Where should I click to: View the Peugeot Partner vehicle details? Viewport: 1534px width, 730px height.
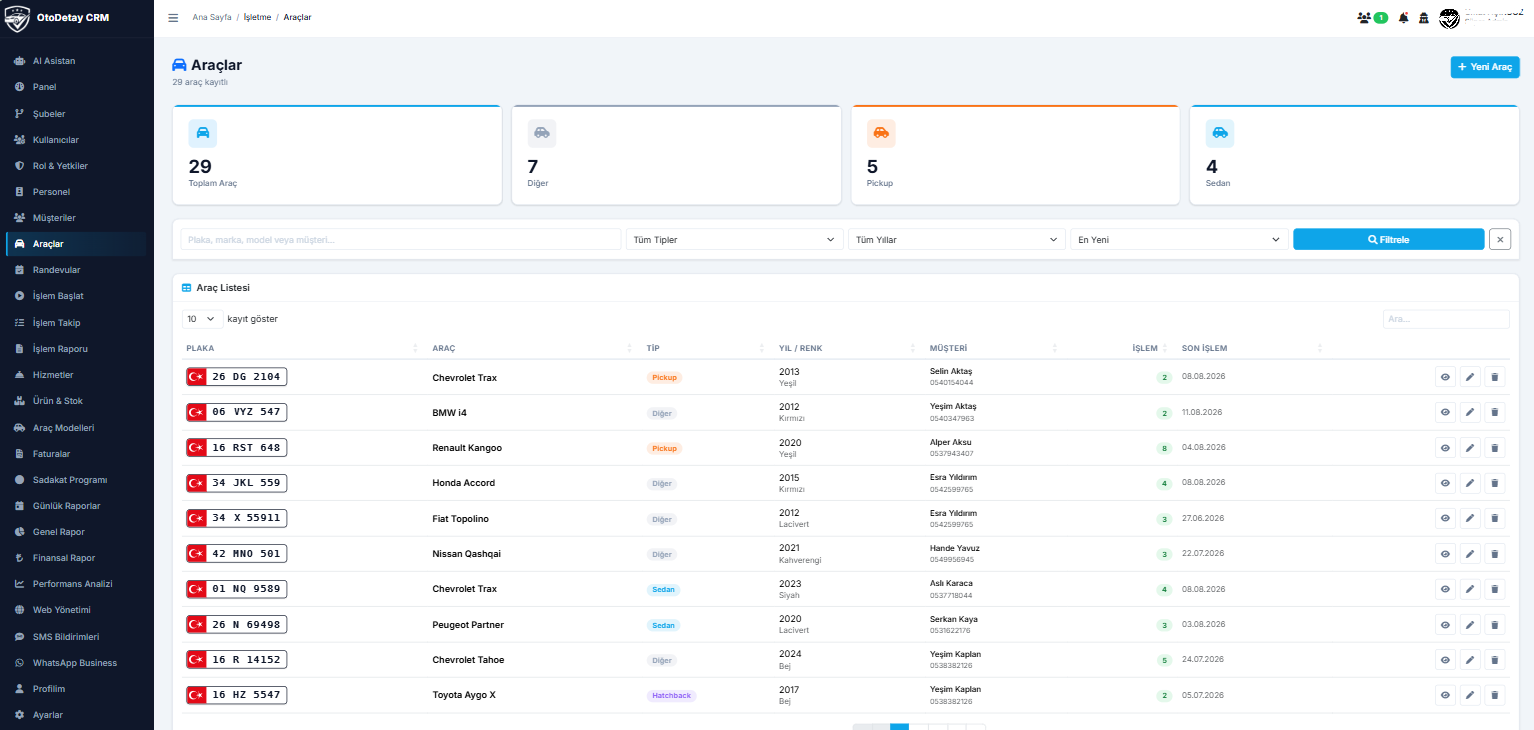(1445, 625)
